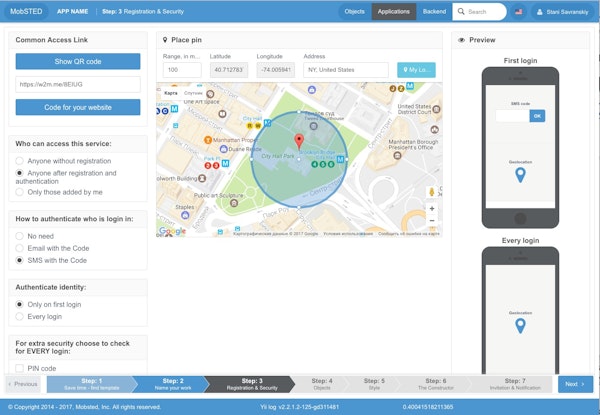The height and width of the screenshot is (415, 600).
Task: Click the search magnifier icon
Action: [x=461, y=11]
